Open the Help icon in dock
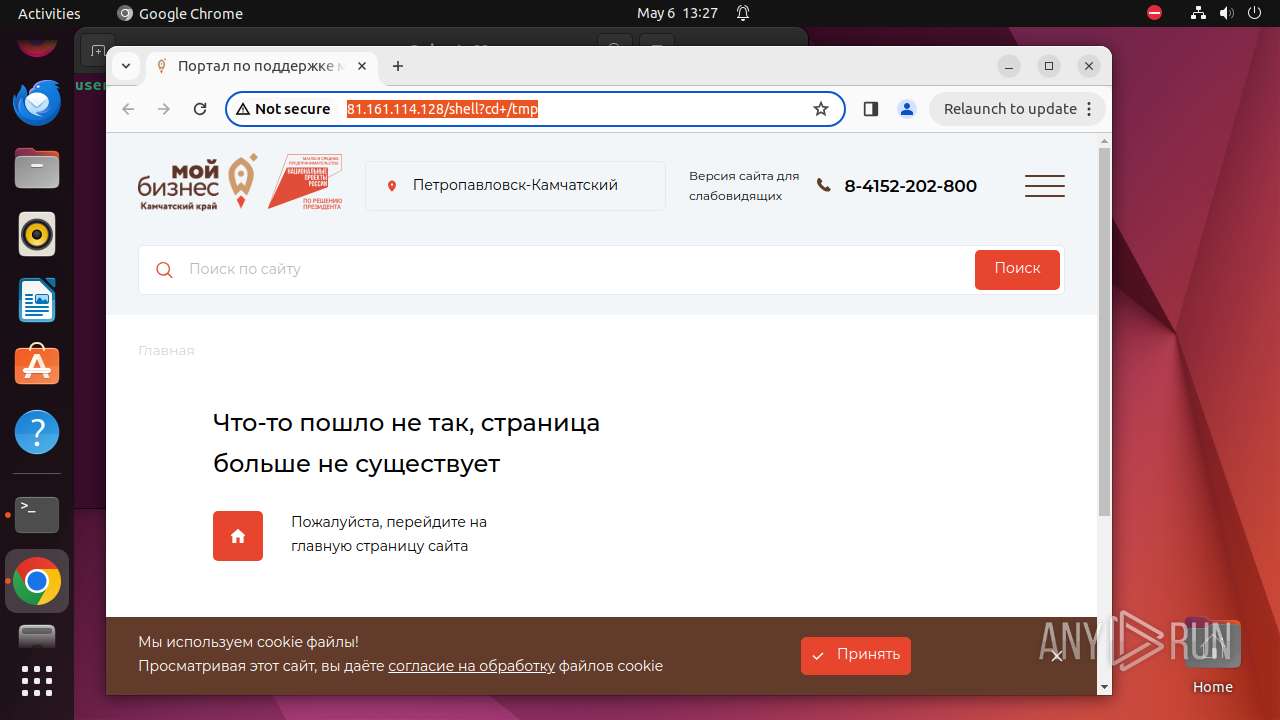This screenshot has height=720, width=1280. 37,432
